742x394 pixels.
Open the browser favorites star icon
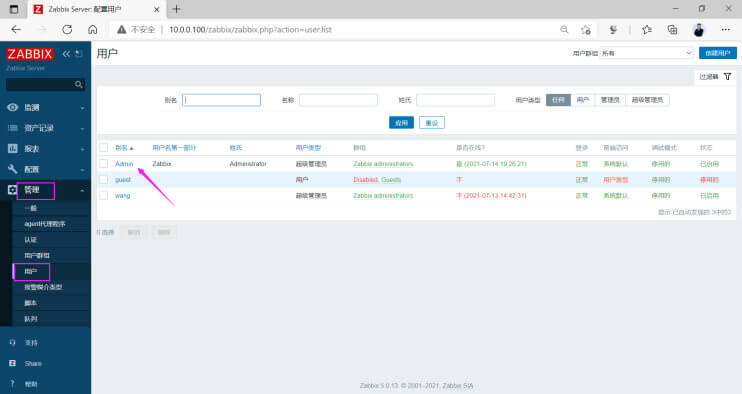(x=646, y=29)
